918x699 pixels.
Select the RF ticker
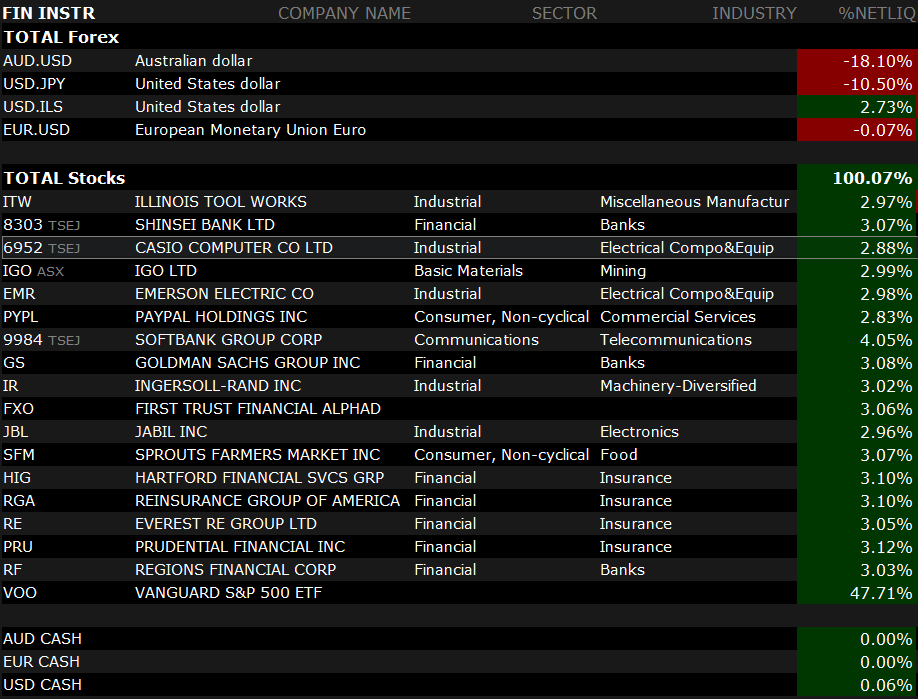pos(12,570)
